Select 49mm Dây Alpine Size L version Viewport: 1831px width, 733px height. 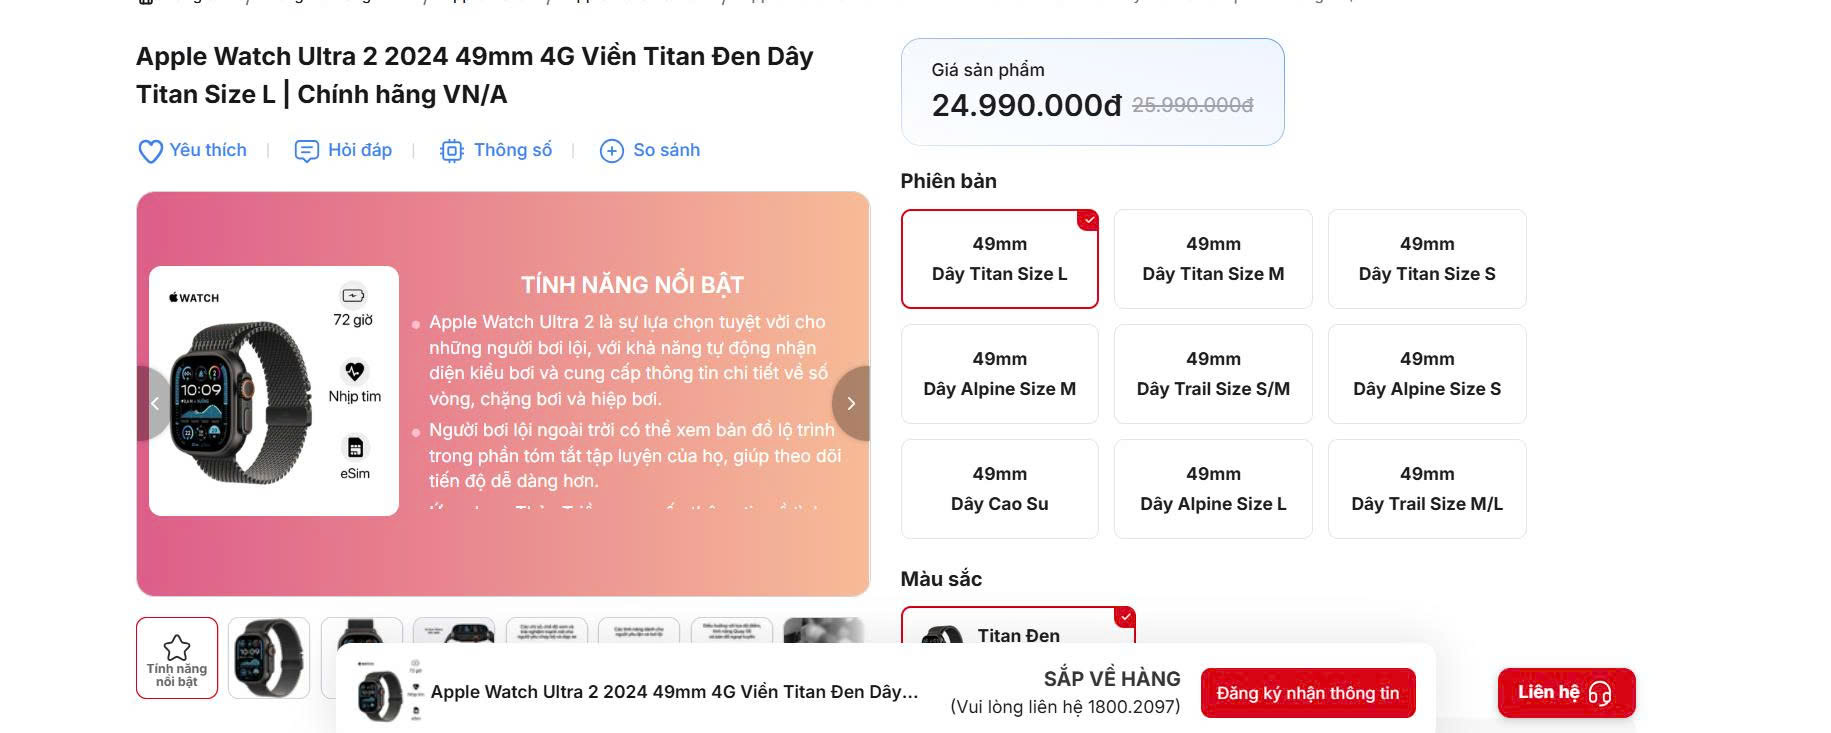[x=1213, y=489]
